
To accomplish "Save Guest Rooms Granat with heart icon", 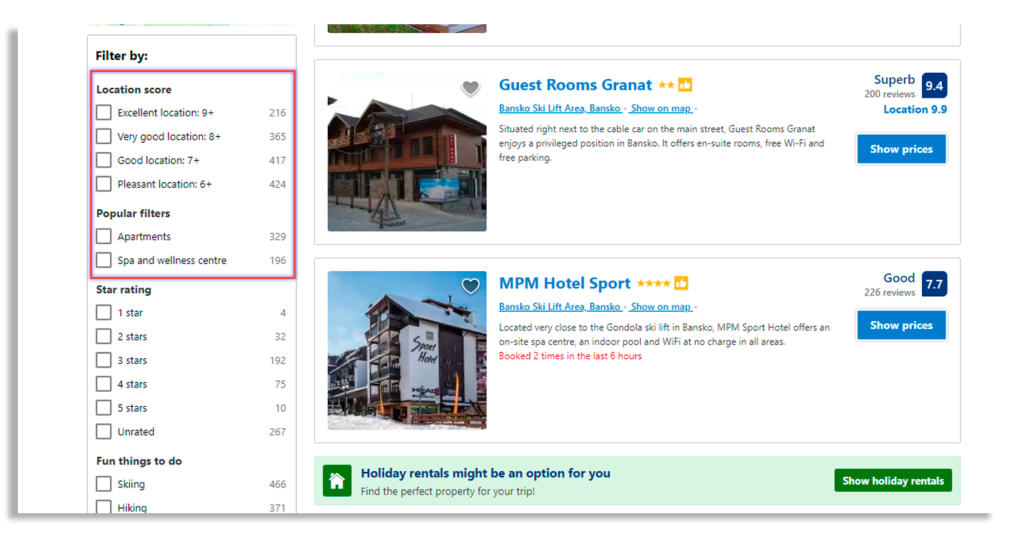I will pos(470,88).
